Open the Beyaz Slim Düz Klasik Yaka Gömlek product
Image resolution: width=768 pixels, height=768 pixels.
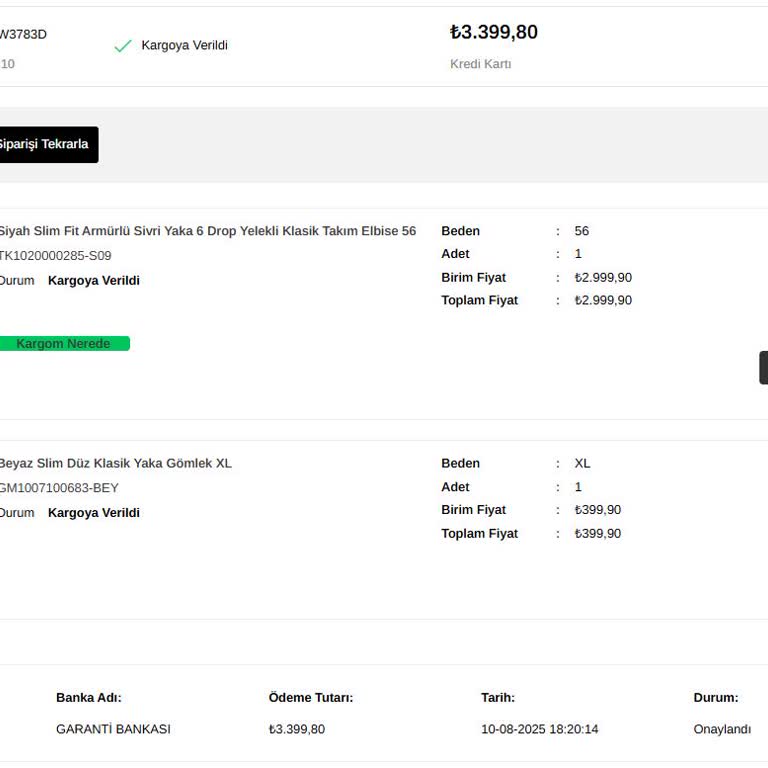tap(115, 463)
